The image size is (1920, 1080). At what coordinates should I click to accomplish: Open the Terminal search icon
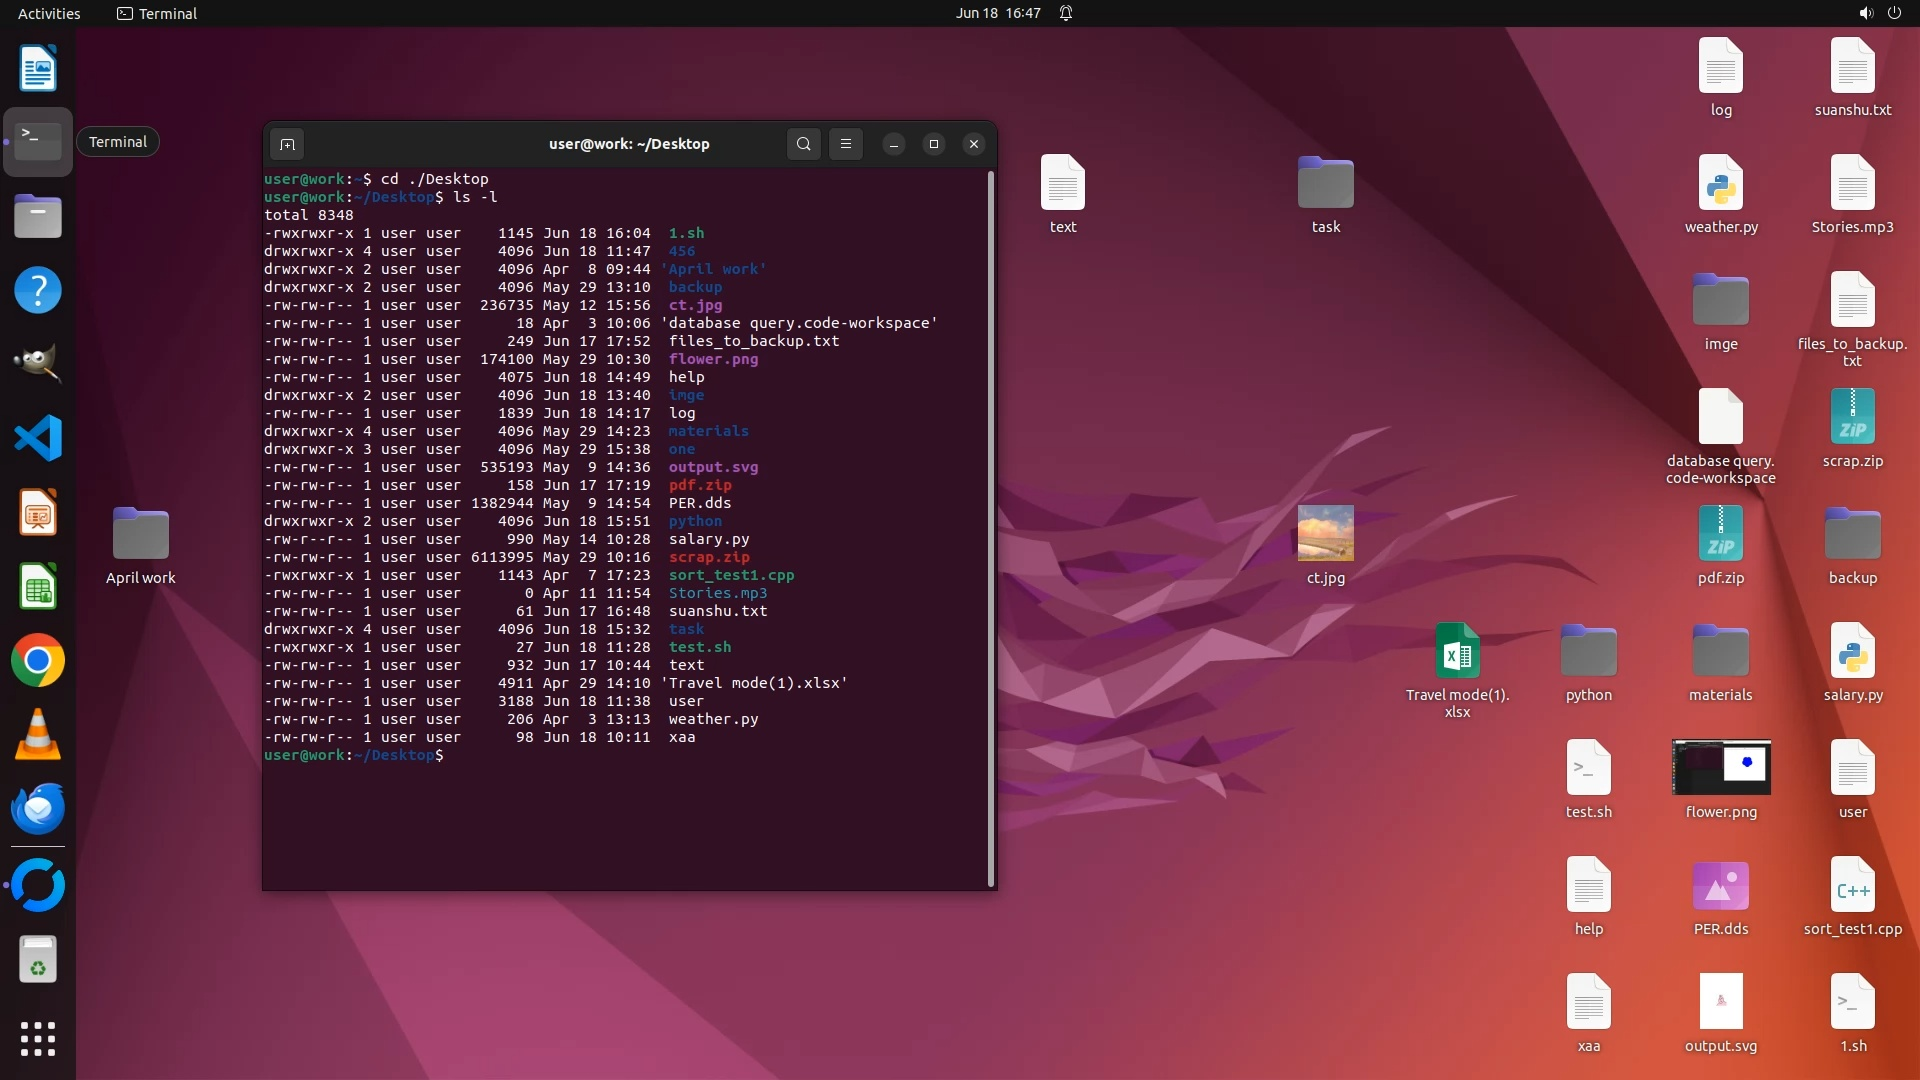pos(803,144)
